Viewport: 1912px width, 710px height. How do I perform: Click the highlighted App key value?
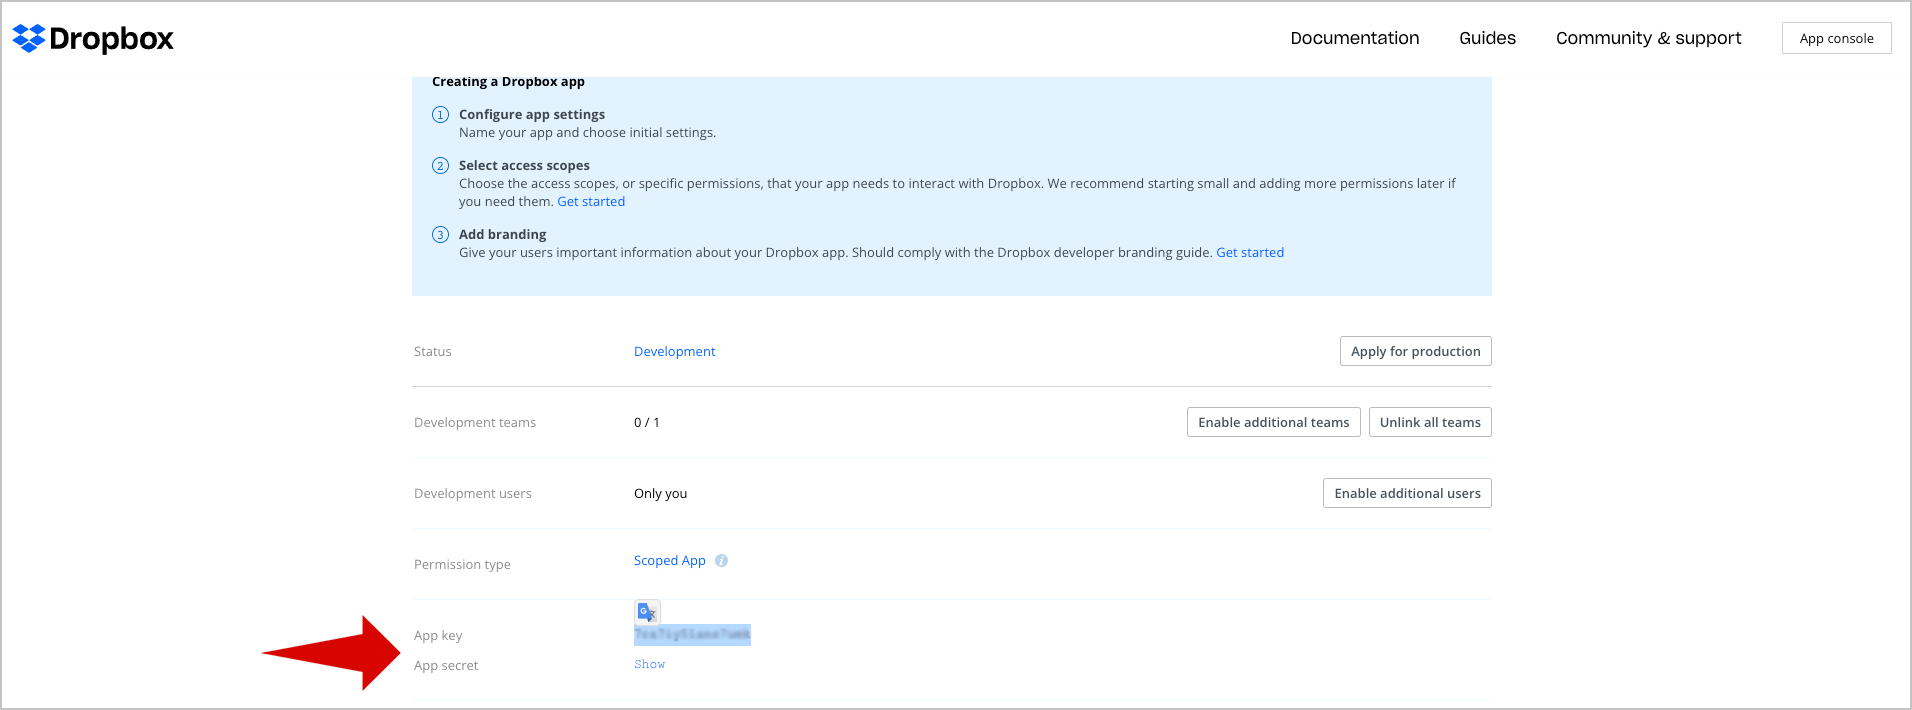coord(692,635)
